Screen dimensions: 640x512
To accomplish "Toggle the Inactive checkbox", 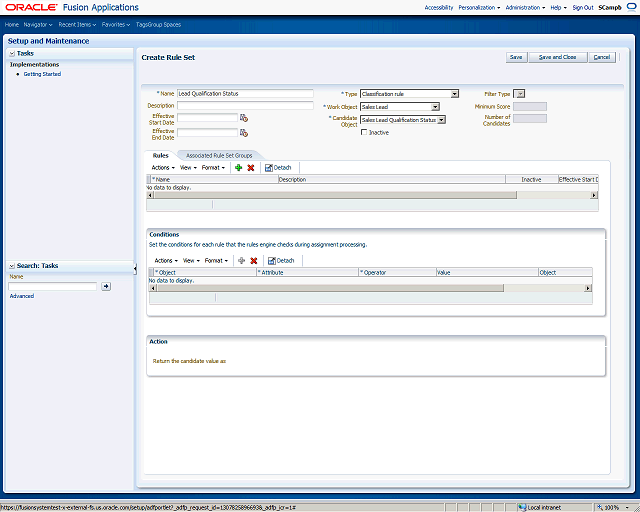I will [x=364, y=132].
